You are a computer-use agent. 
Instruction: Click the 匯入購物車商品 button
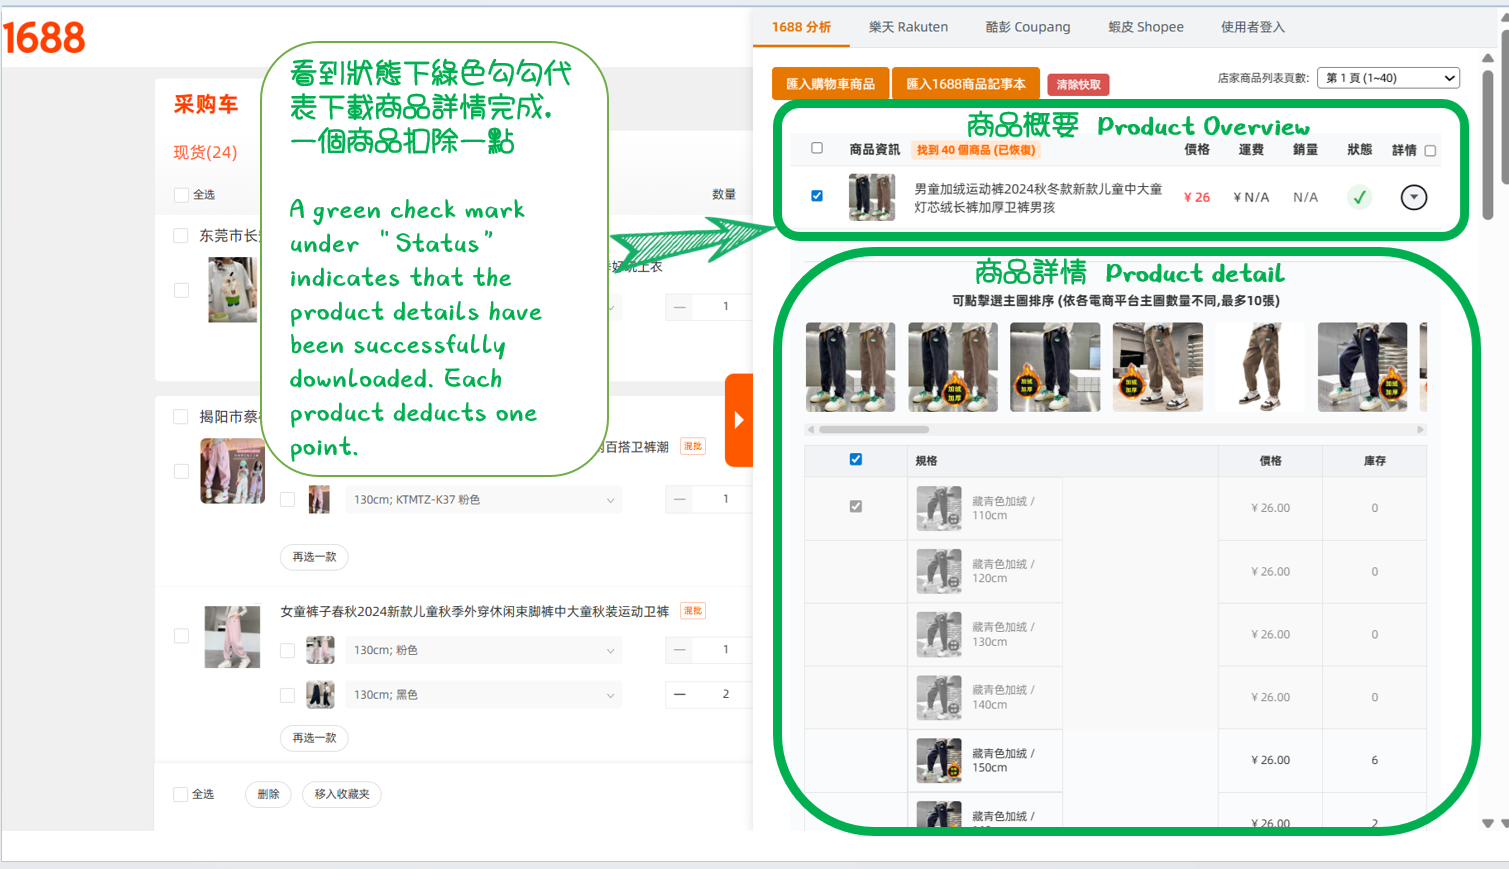[830, 84]
